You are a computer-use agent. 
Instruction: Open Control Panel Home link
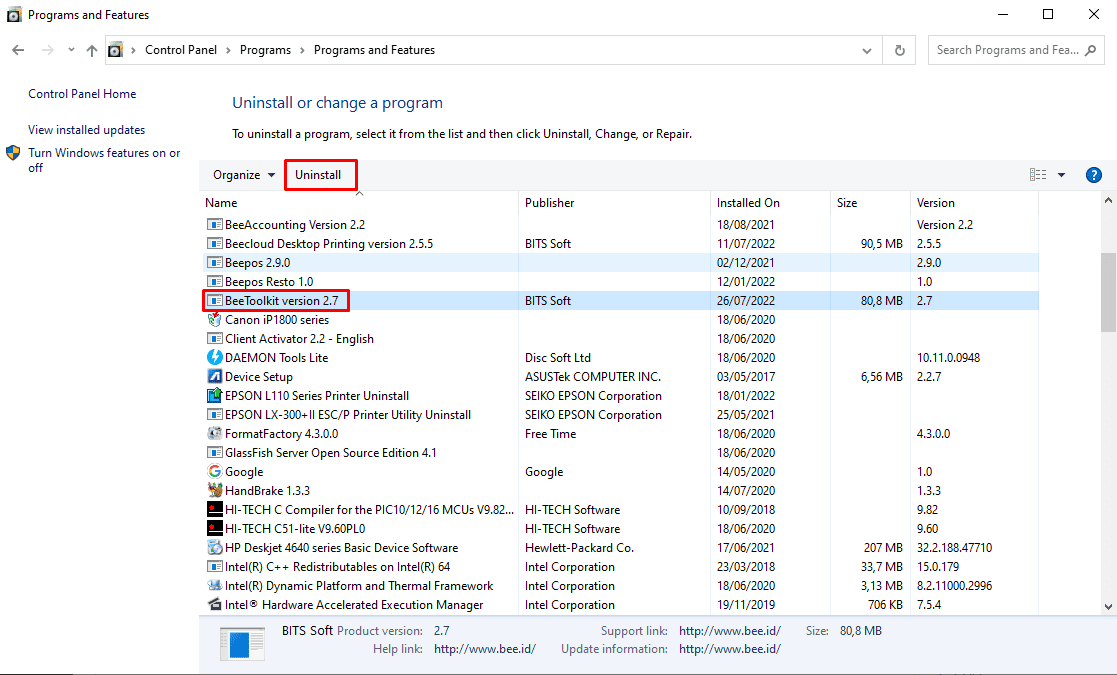point(82,94)
